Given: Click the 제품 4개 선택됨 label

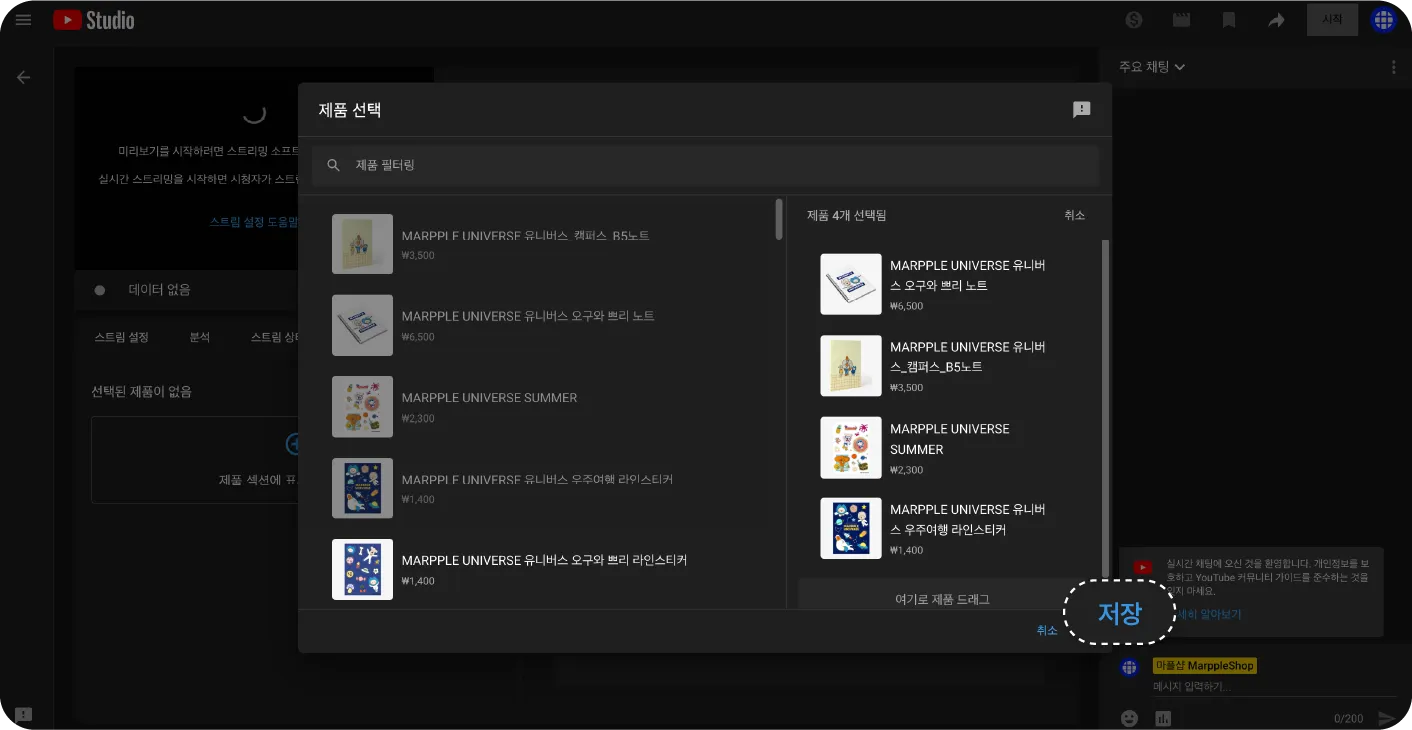Looking at the screenshot, I should (846, 215).
